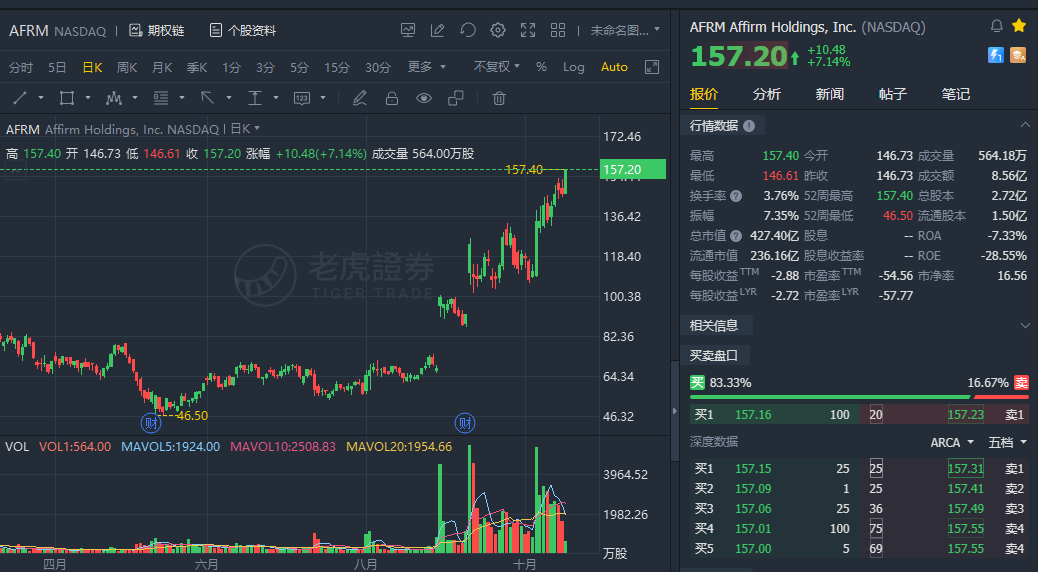
Task: Open chart settings gear
Action: 498,30
